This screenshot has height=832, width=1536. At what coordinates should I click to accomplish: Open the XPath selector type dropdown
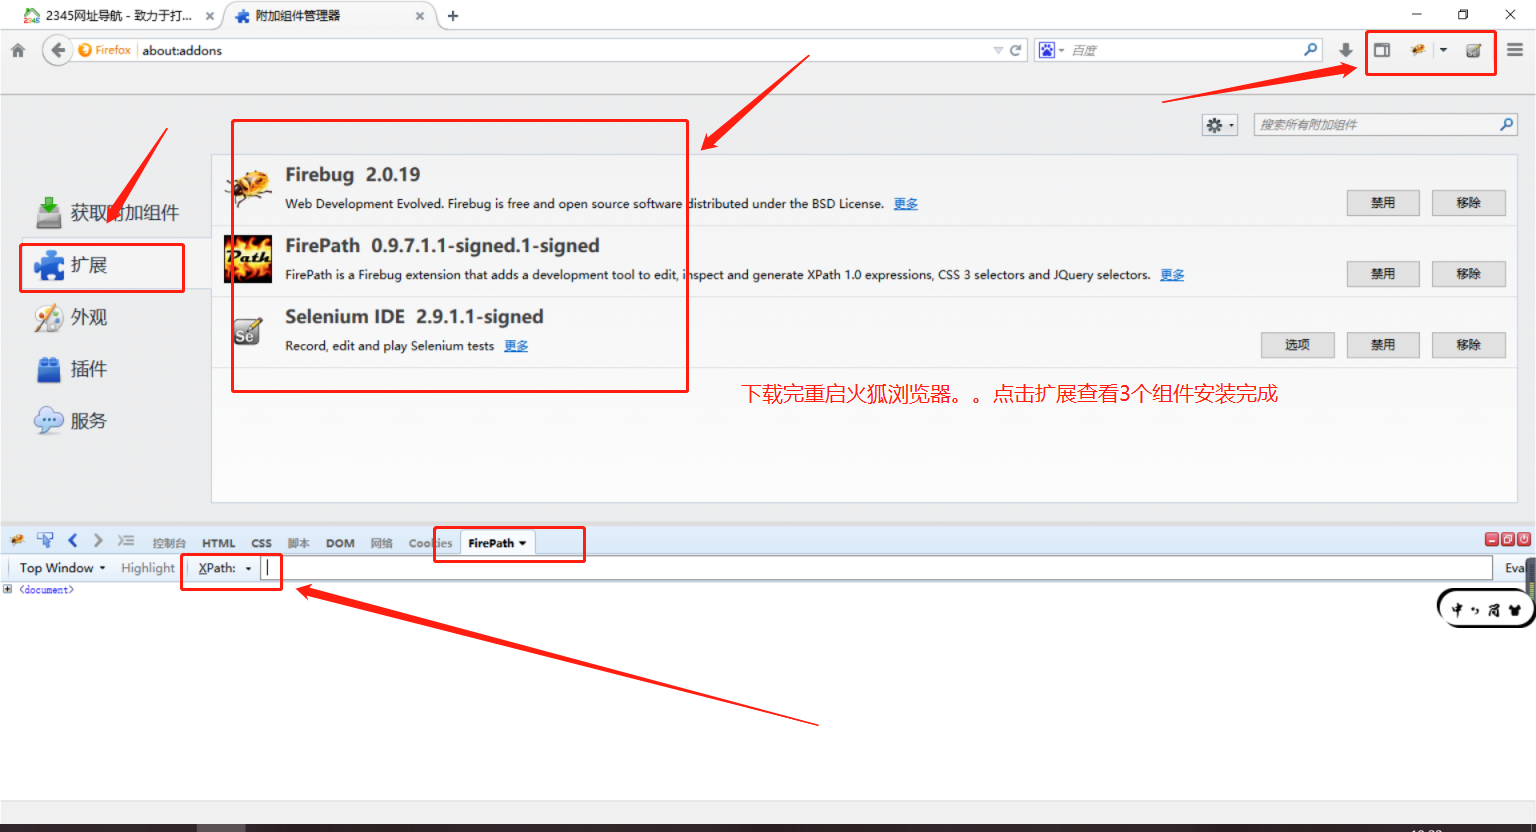pyautogui.click(x=225, y=568)
